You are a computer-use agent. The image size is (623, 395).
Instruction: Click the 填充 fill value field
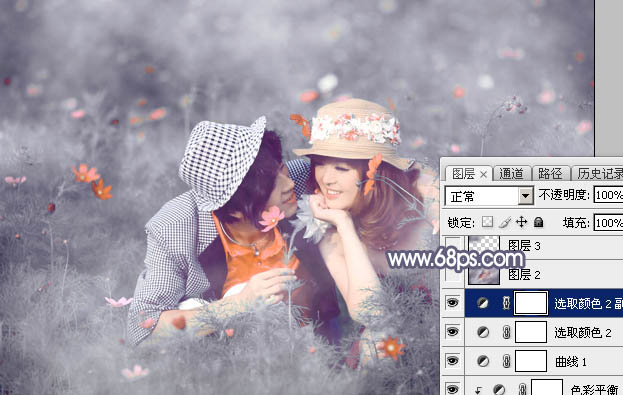tap(608, 223)
